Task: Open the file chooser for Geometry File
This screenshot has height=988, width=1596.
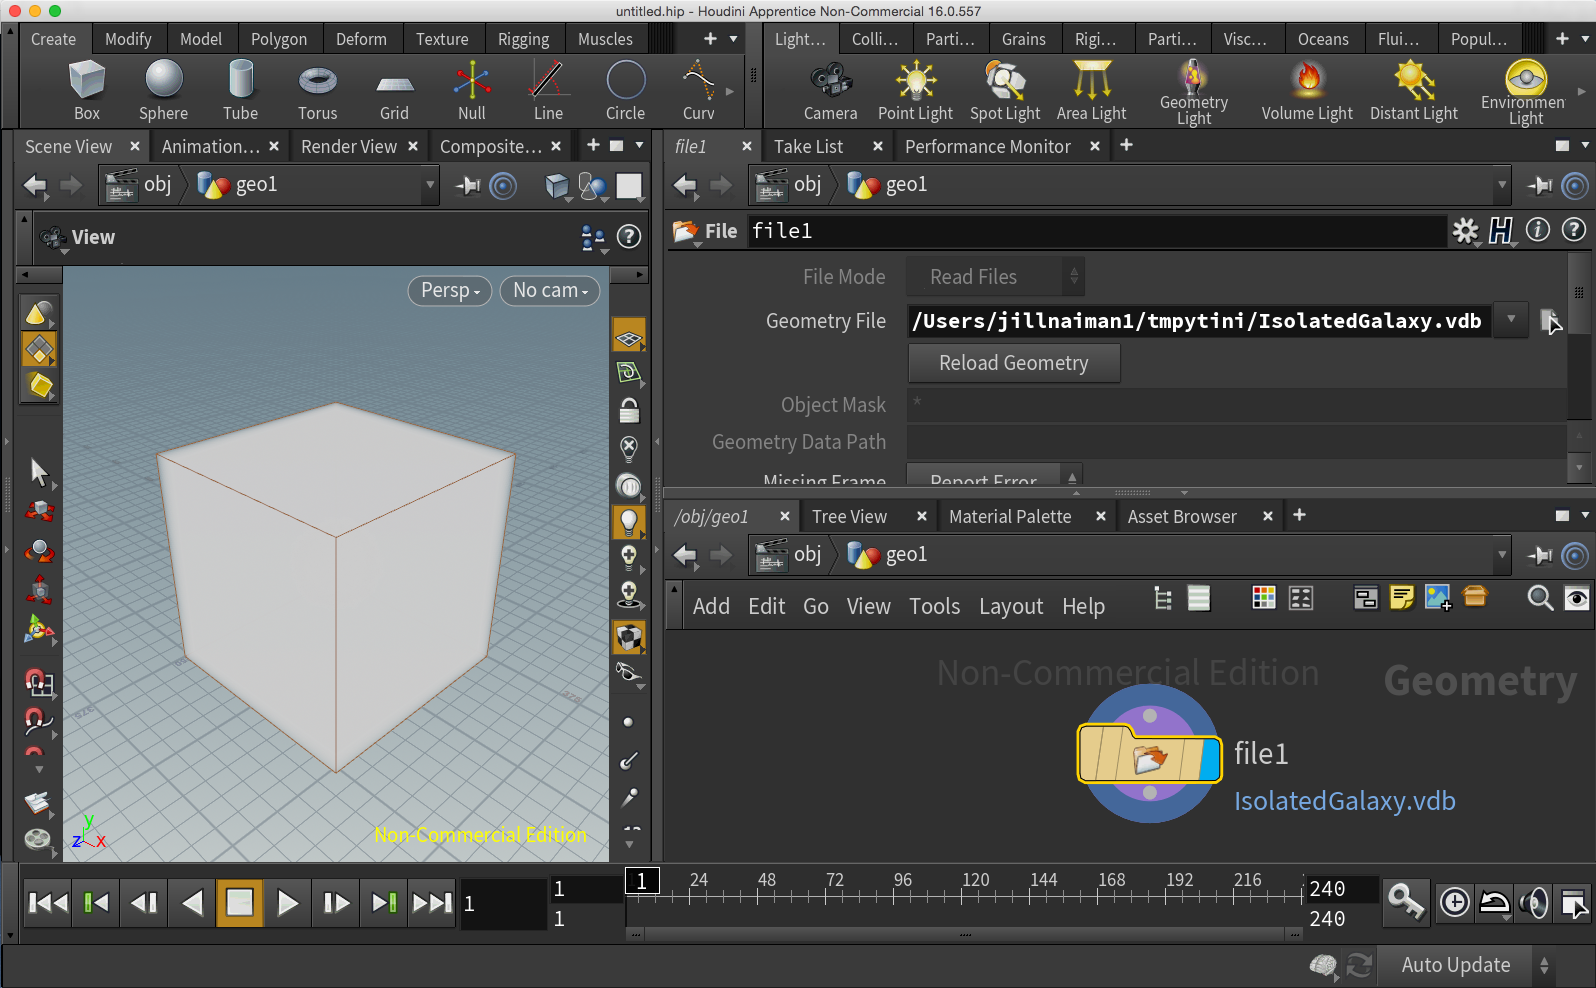Action: point(1549,321)
